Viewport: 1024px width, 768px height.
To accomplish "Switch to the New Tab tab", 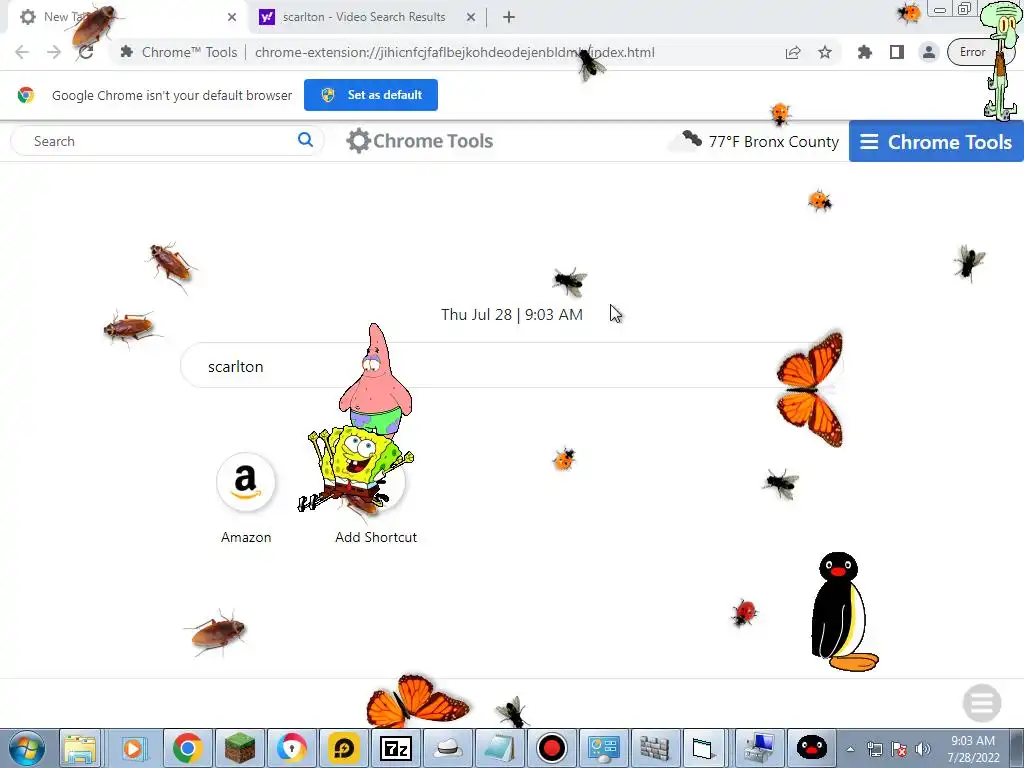I will (x=124, y=17).
